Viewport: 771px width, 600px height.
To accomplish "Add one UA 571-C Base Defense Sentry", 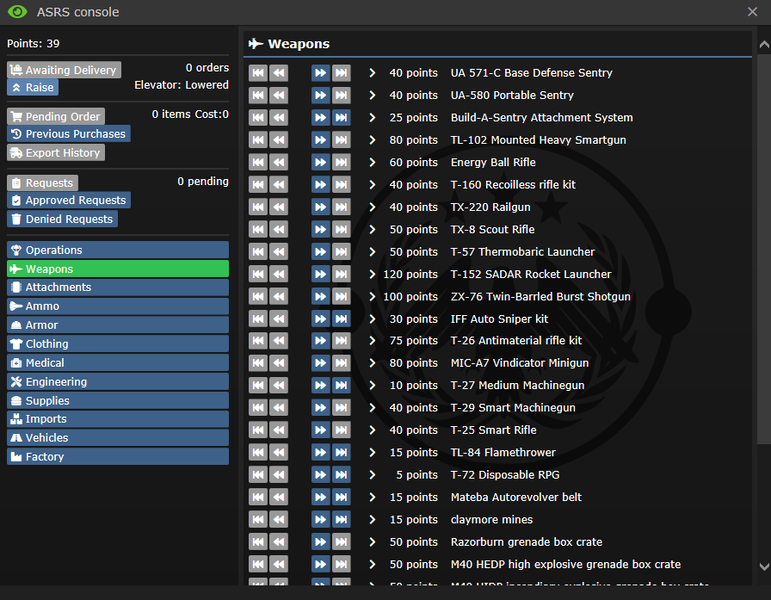I will 320,73.
